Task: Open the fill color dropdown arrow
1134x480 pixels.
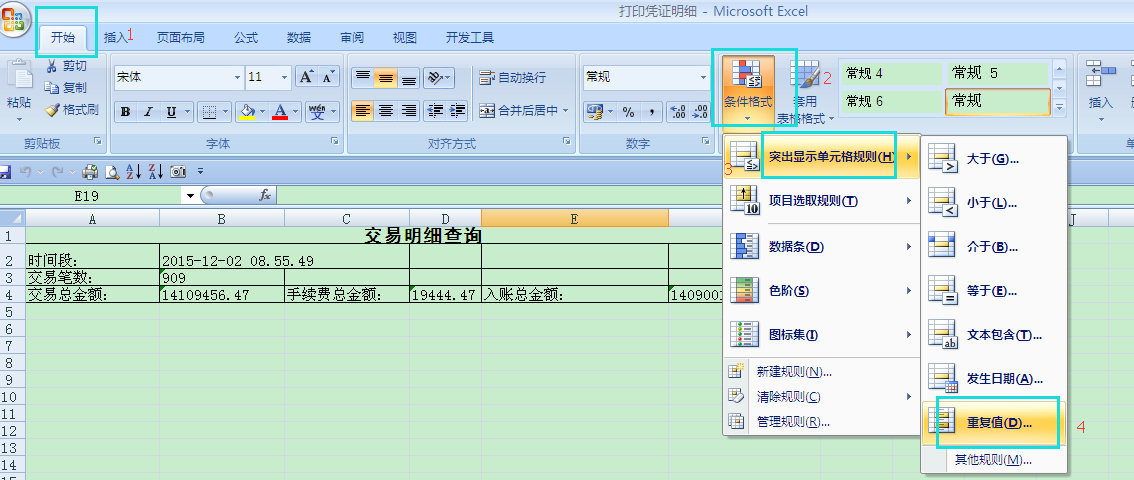Action: coord(263,111)
